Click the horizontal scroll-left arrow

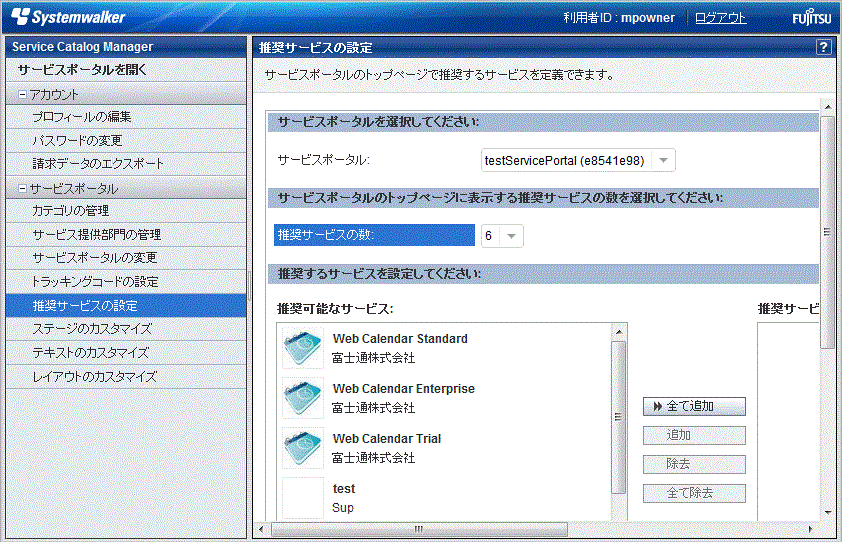(261, 529)
